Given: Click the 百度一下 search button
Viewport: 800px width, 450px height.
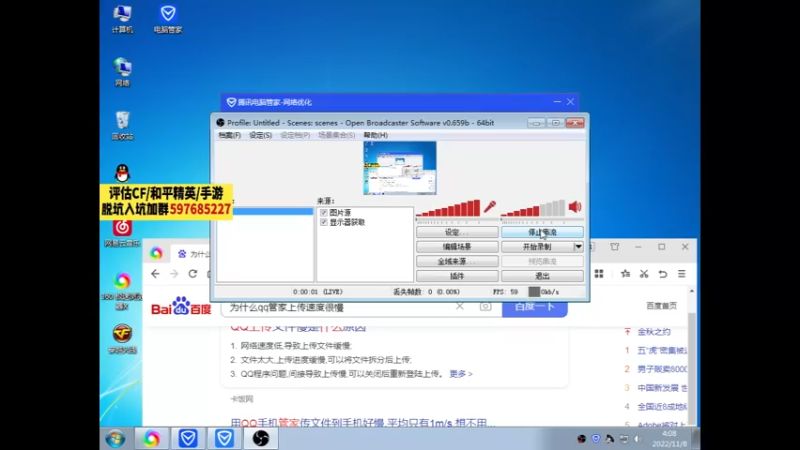Looking at the screenshot, I should (x=535, y=307).
